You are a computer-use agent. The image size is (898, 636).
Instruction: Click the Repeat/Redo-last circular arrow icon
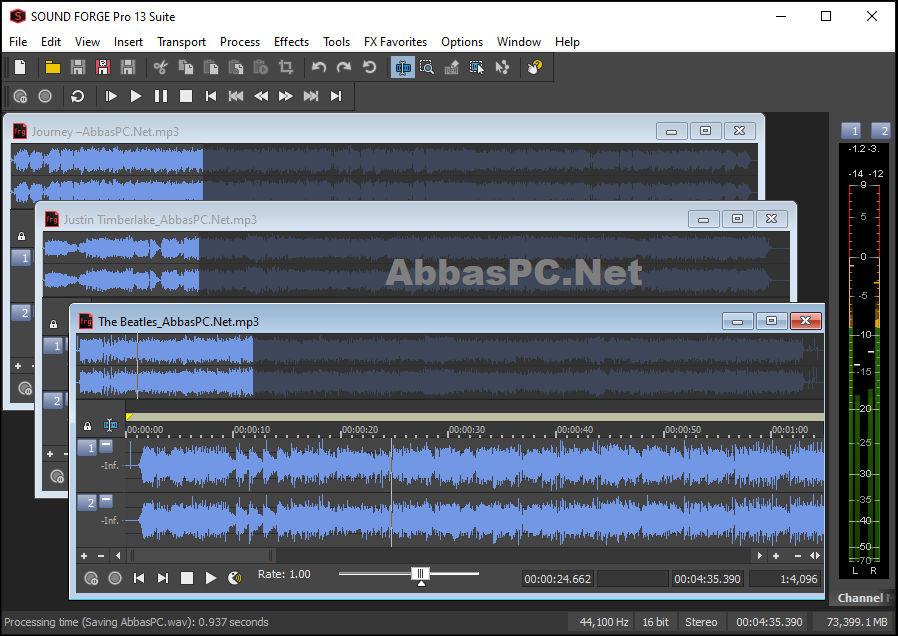point(369,68)
